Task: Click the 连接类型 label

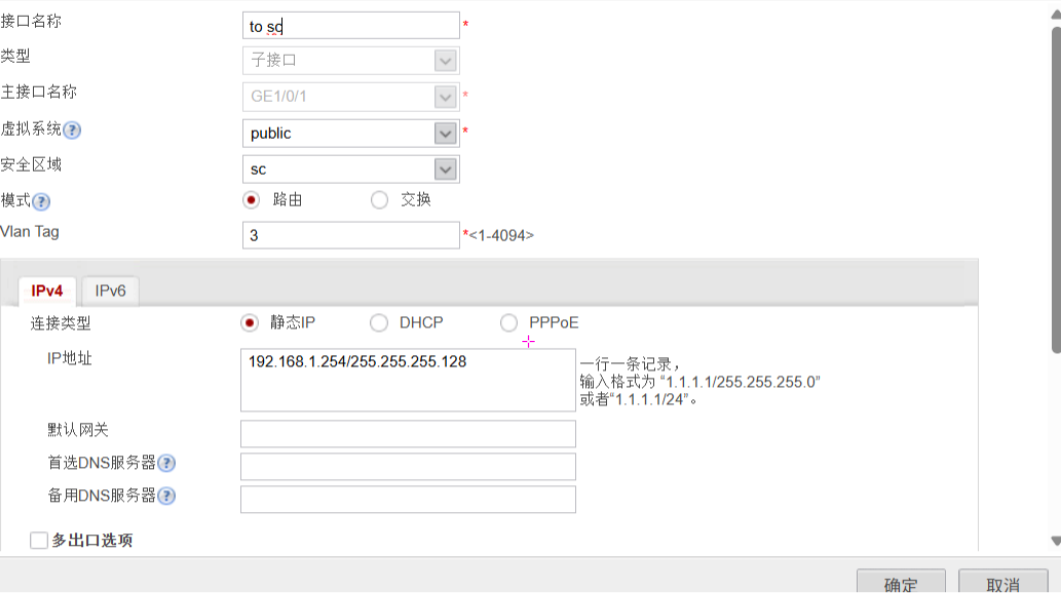Action: pos(60,324)
